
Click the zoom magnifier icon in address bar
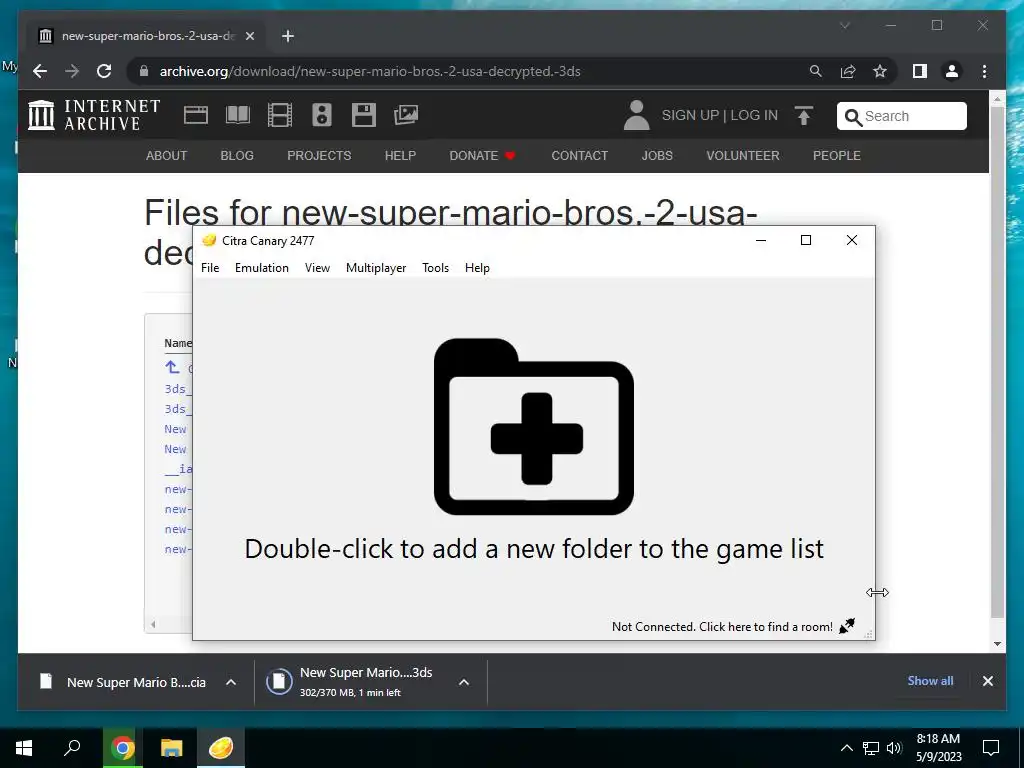(x=816, y=71)
